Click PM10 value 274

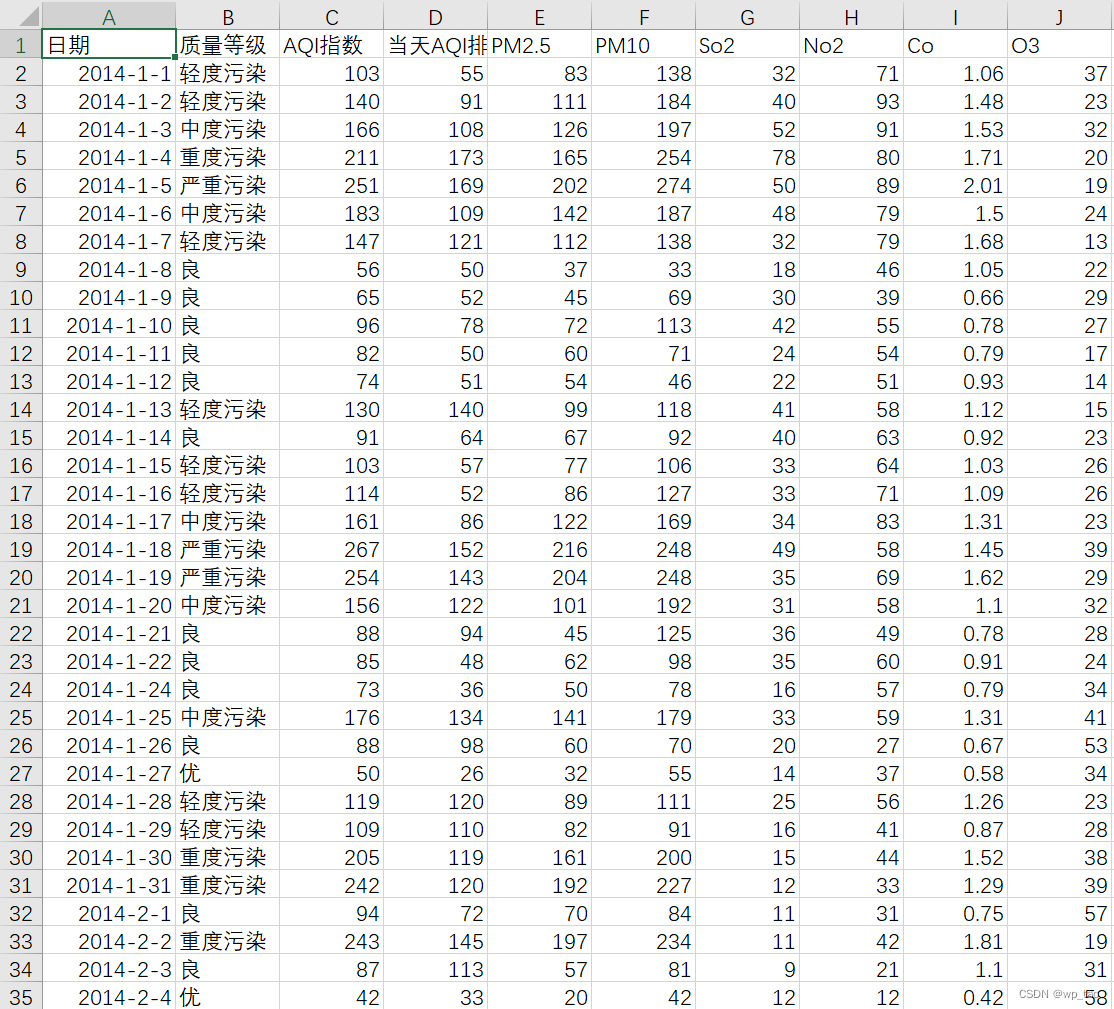(x=643, y=185)
